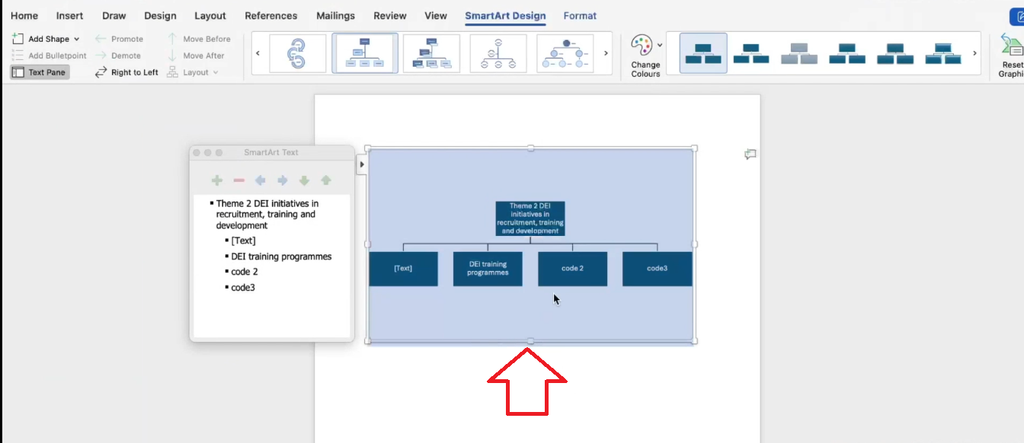This screenshot has height=443, width=1024.
Task: Select the [Text] bullet in text pane
Action: (243, 240)
